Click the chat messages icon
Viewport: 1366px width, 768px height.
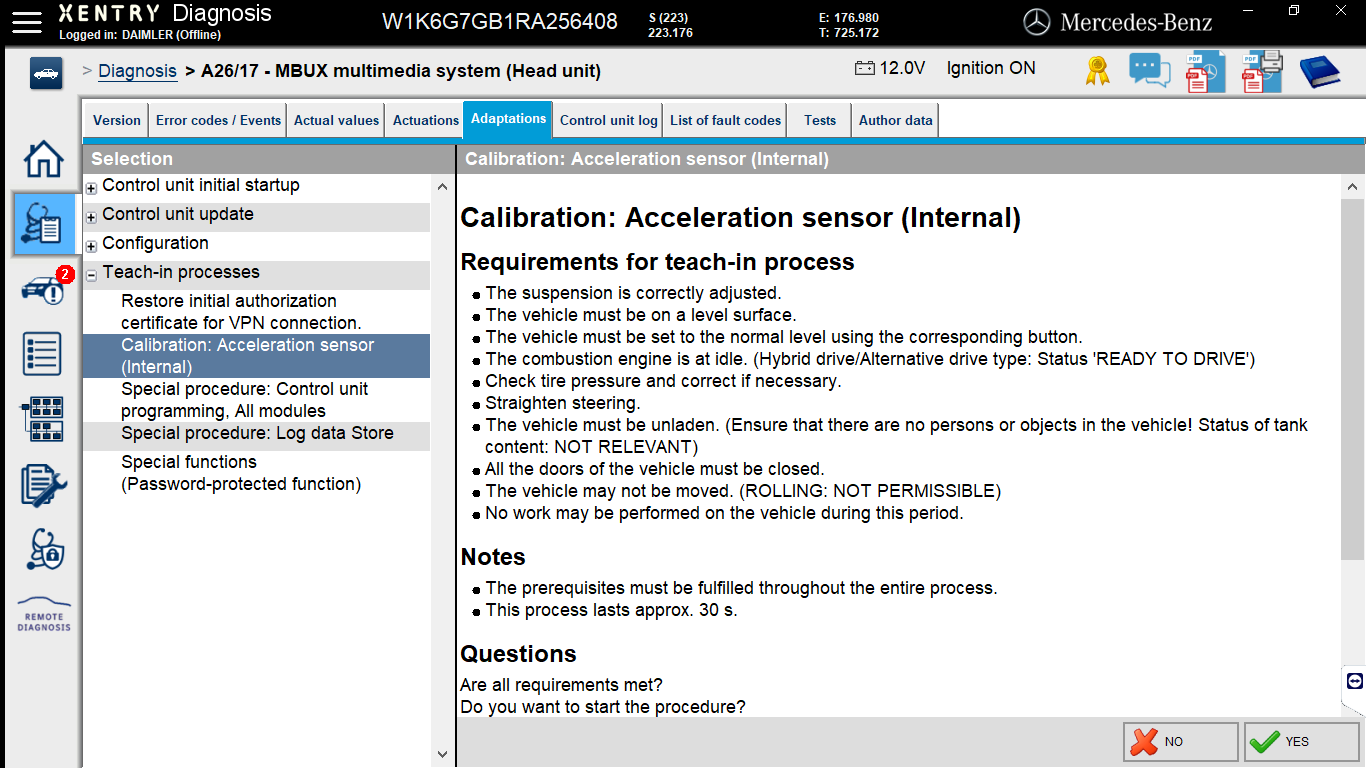(1149, 70)
